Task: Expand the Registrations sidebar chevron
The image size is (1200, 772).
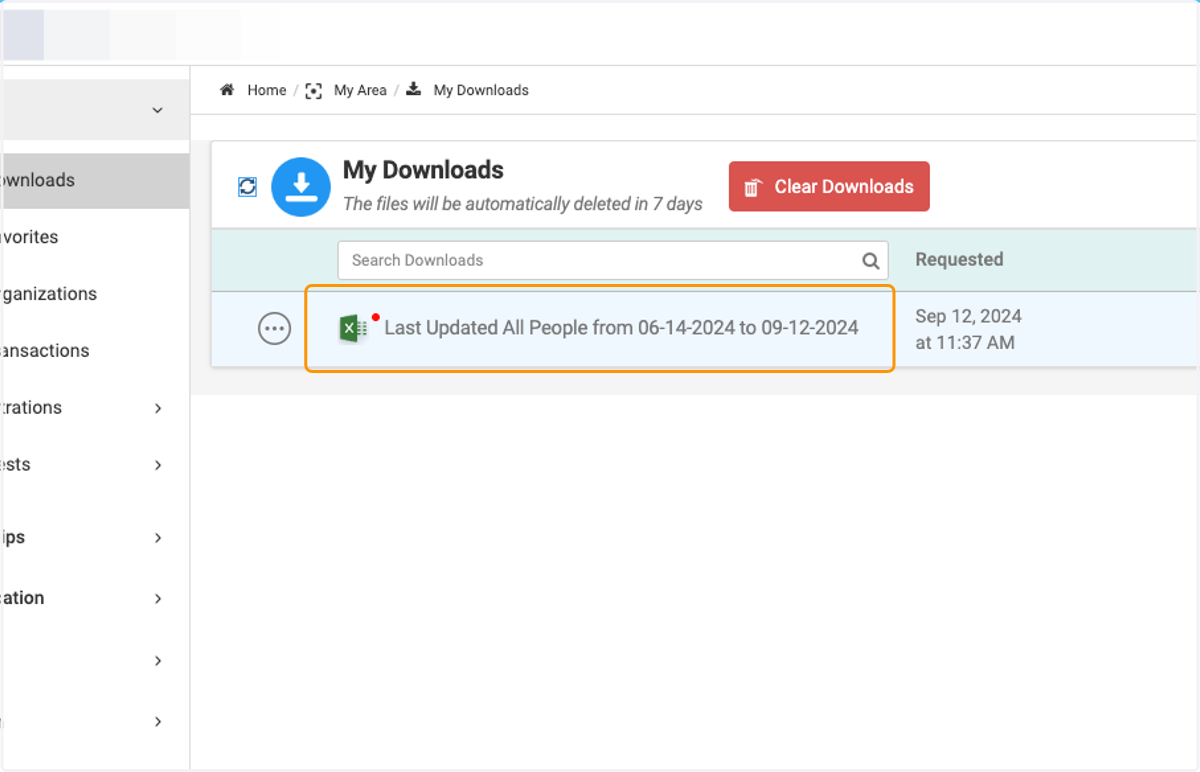Action: (x=158, y=408)
